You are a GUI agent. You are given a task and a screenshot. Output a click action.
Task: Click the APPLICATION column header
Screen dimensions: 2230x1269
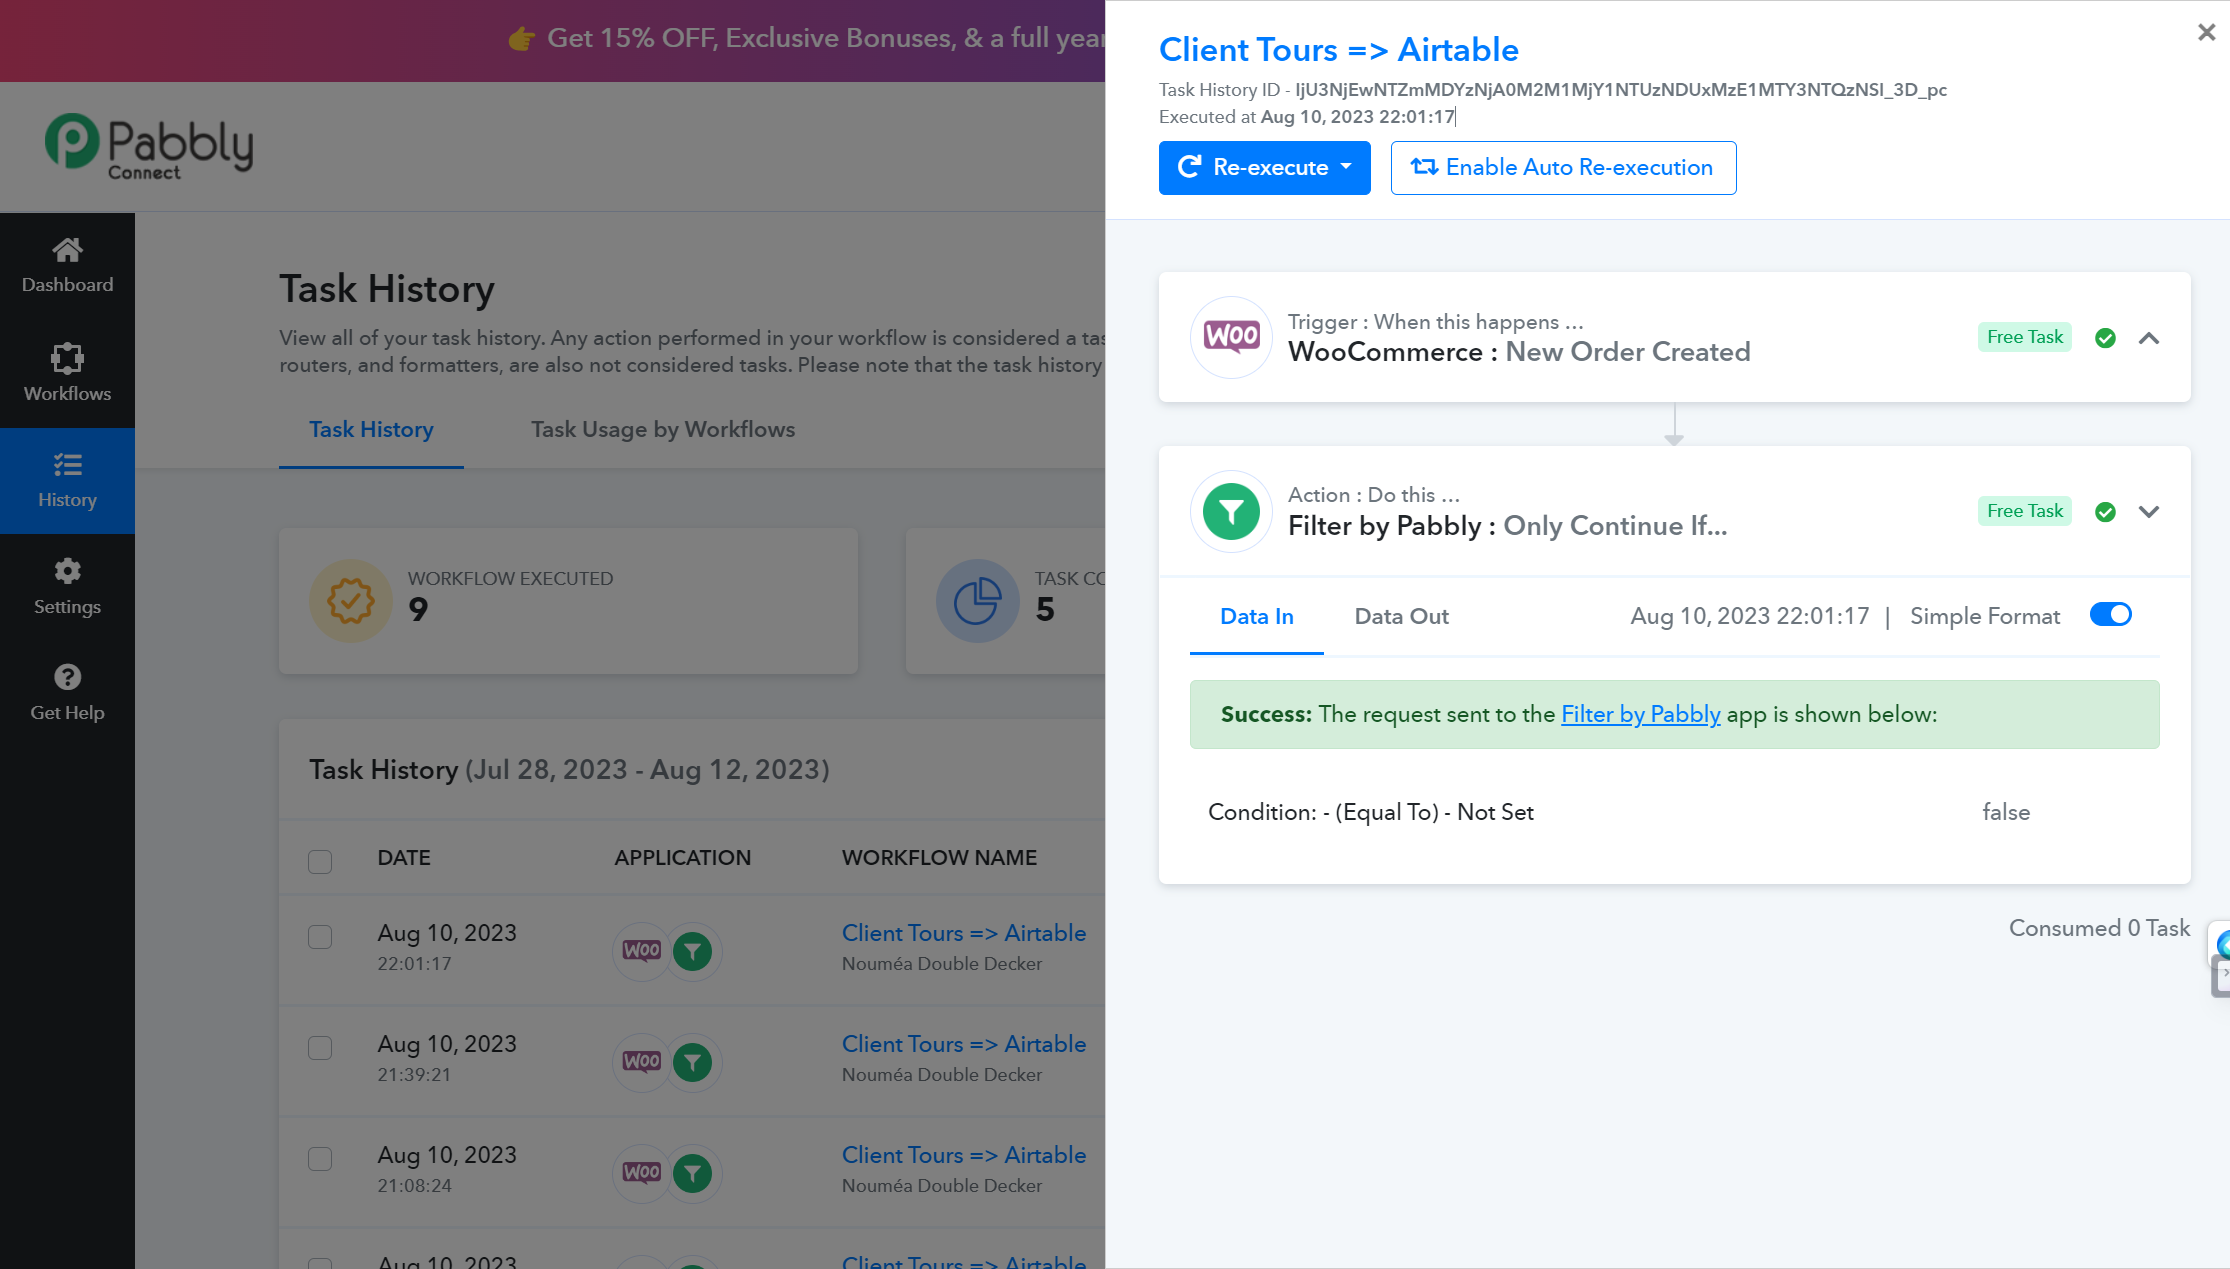[x=683, y=858]
